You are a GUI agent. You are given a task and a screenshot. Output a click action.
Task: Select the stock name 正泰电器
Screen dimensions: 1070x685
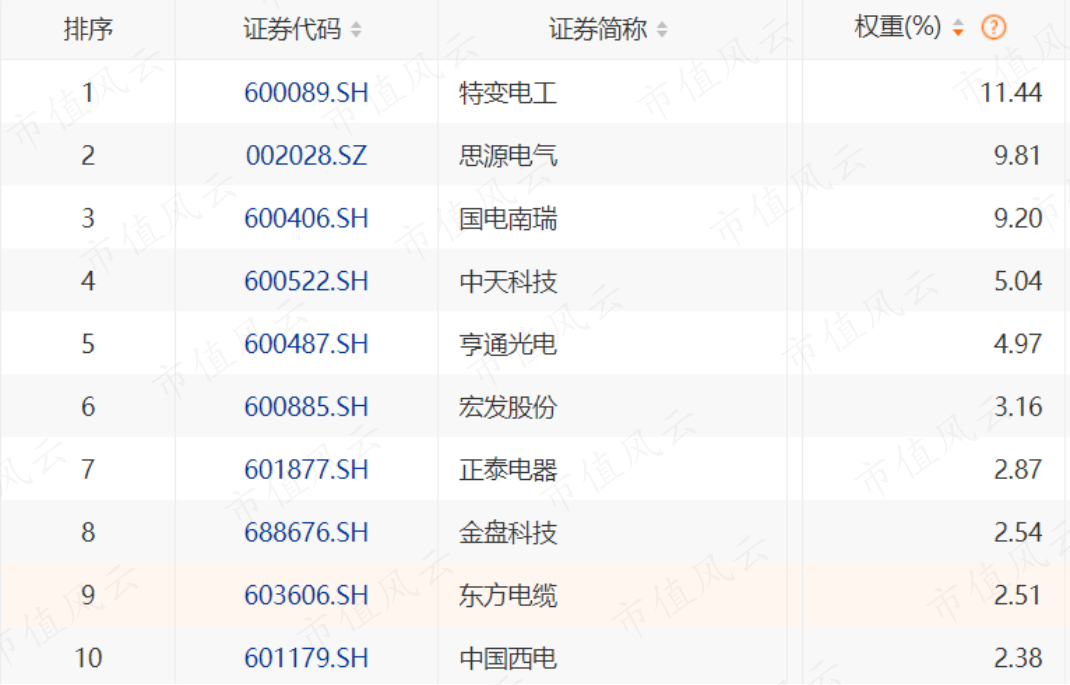pyautogui.click(x=508, y=469)
